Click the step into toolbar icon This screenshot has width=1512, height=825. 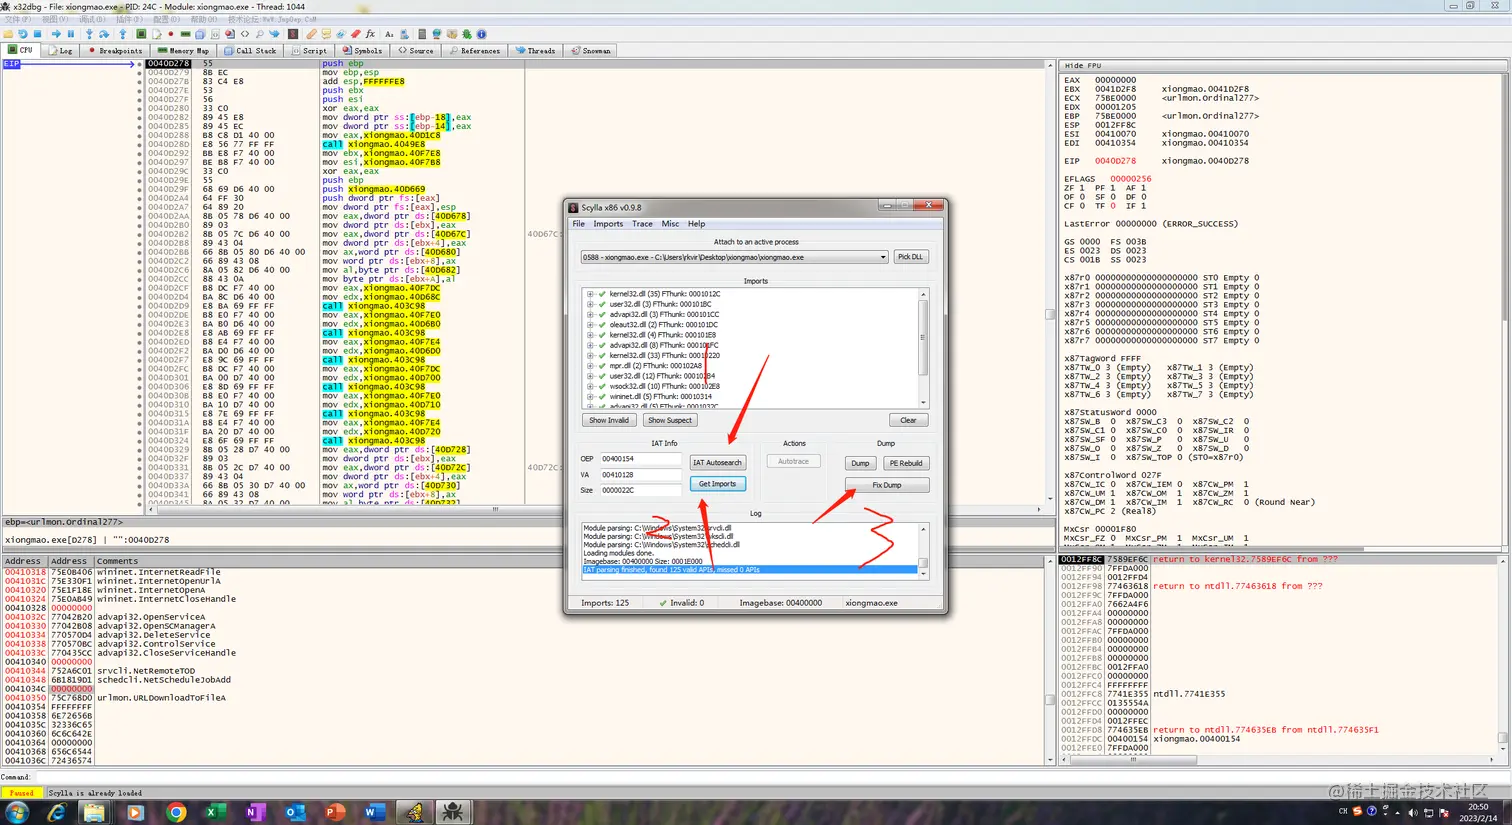(89, 34)
